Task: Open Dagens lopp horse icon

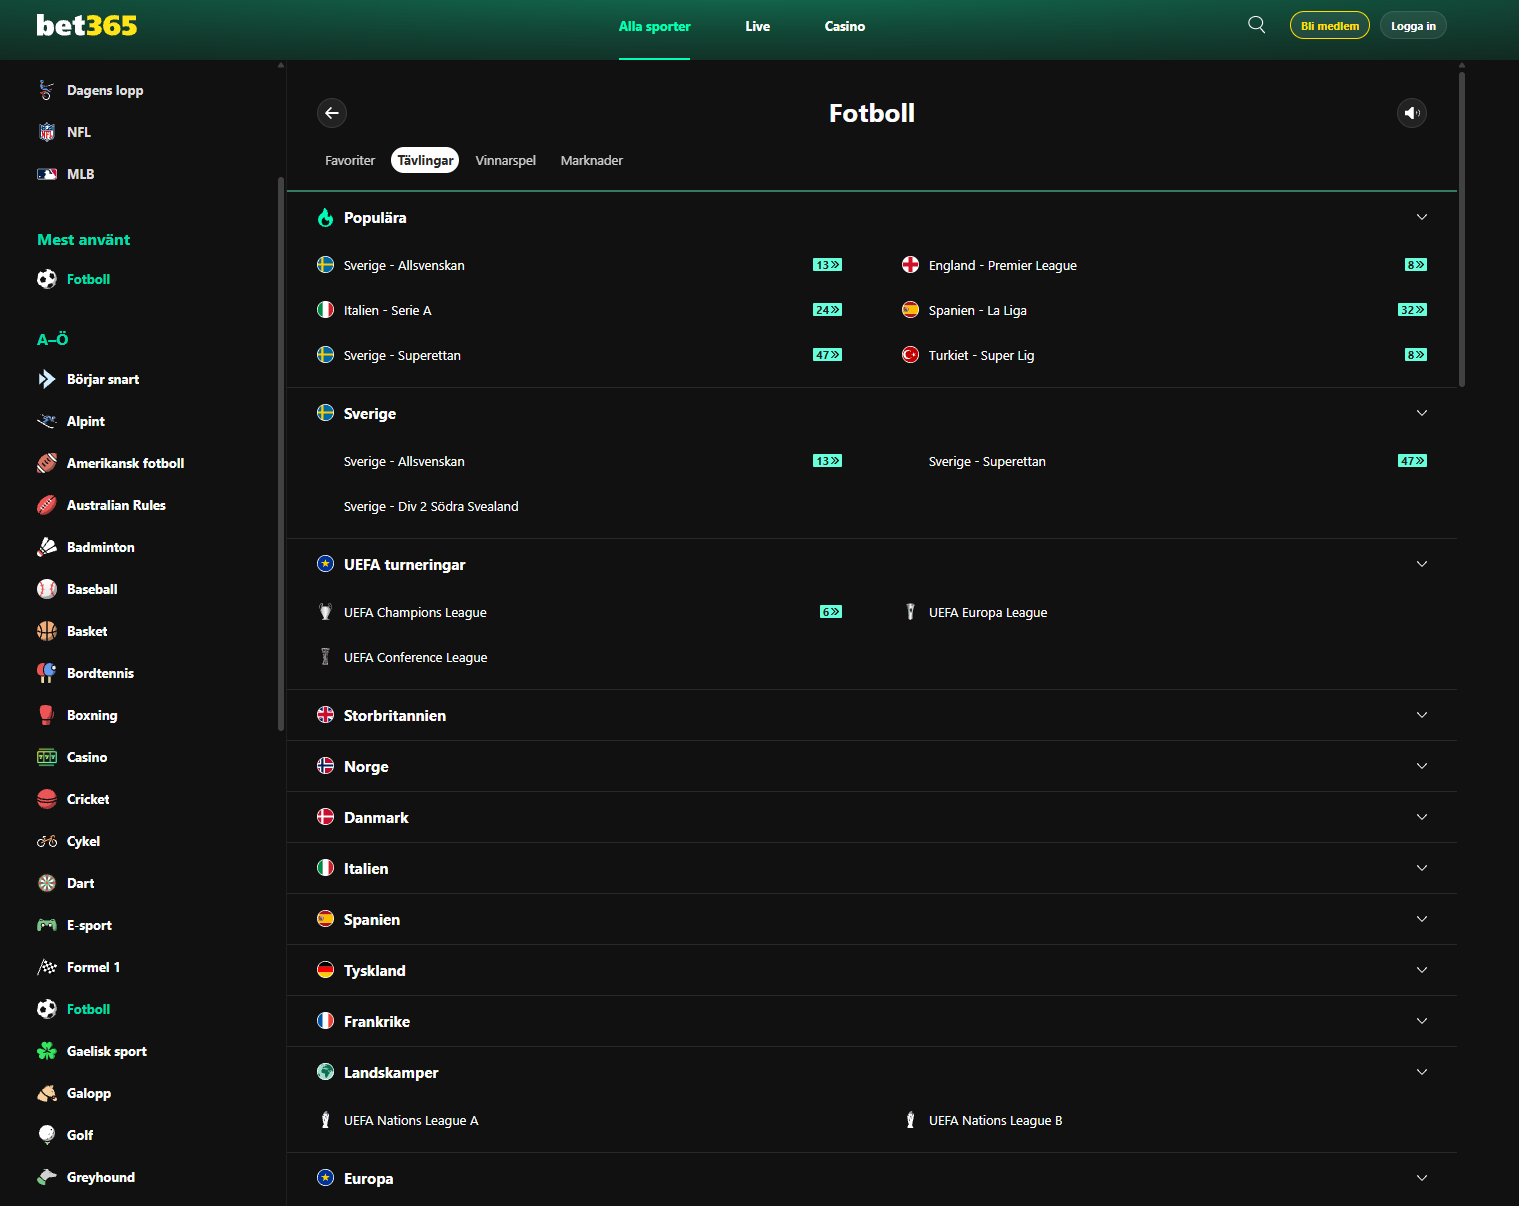Action: pyautogui.click(x=47, y=90)
